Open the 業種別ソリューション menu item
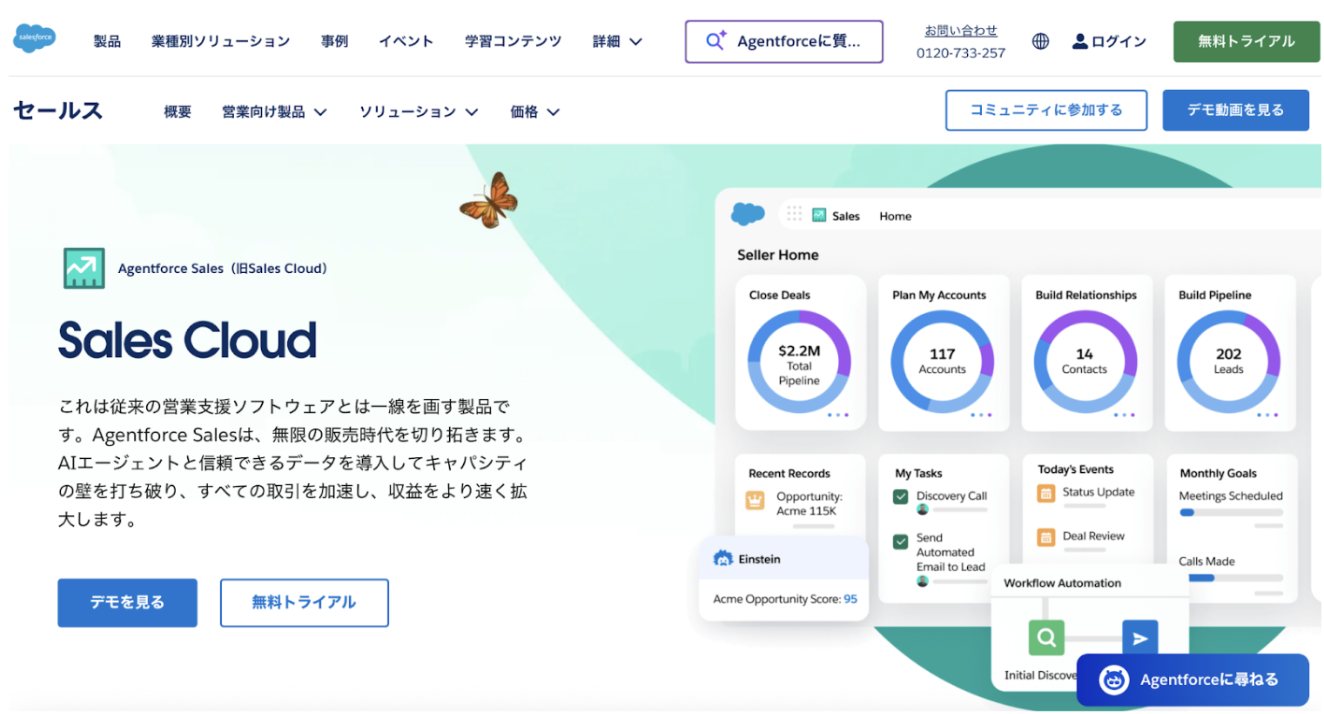This screenshot has height=714, width=1324. [x=221, y=41]
